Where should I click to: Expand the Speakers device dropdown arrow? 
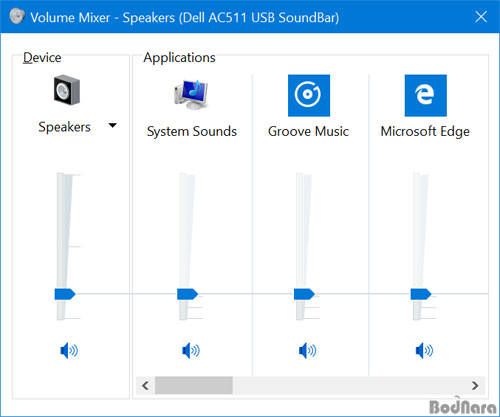[113, 126]
